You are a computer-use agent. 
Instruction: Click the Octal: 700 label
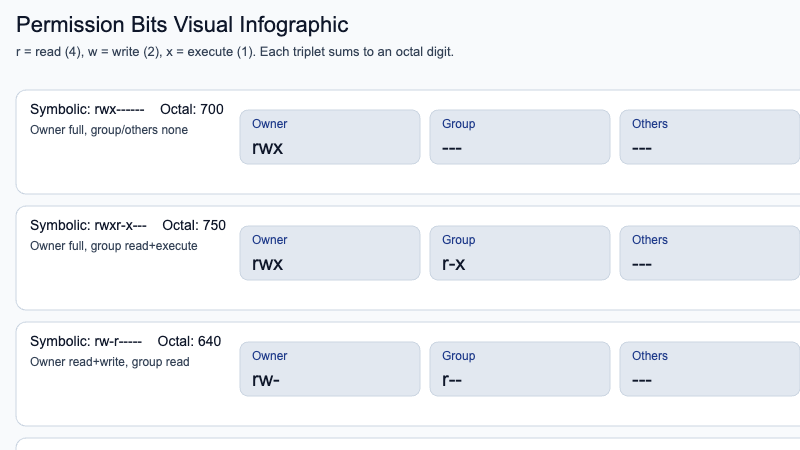(192, 109)
